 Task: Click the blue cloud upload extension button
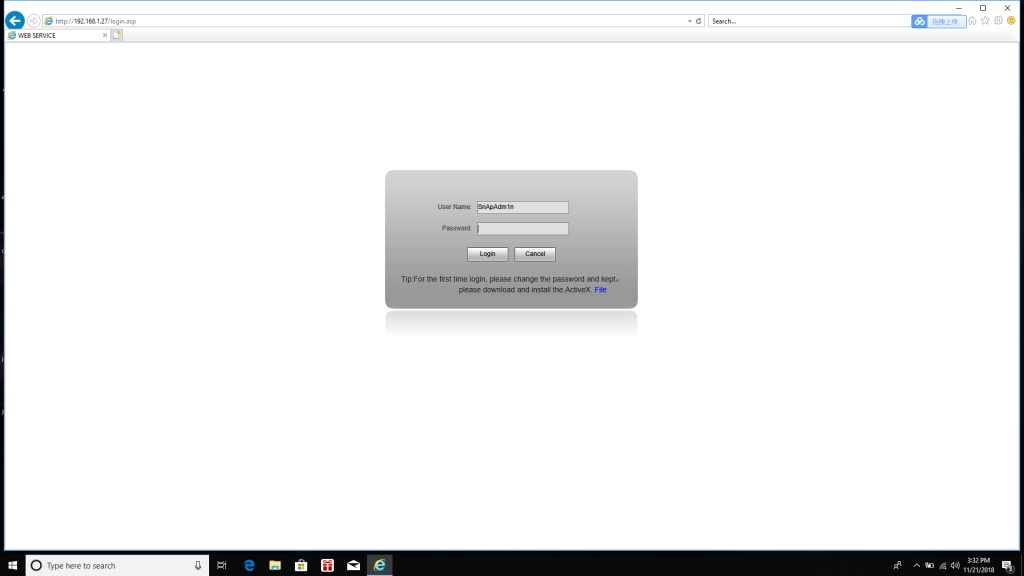coord(938,22)
